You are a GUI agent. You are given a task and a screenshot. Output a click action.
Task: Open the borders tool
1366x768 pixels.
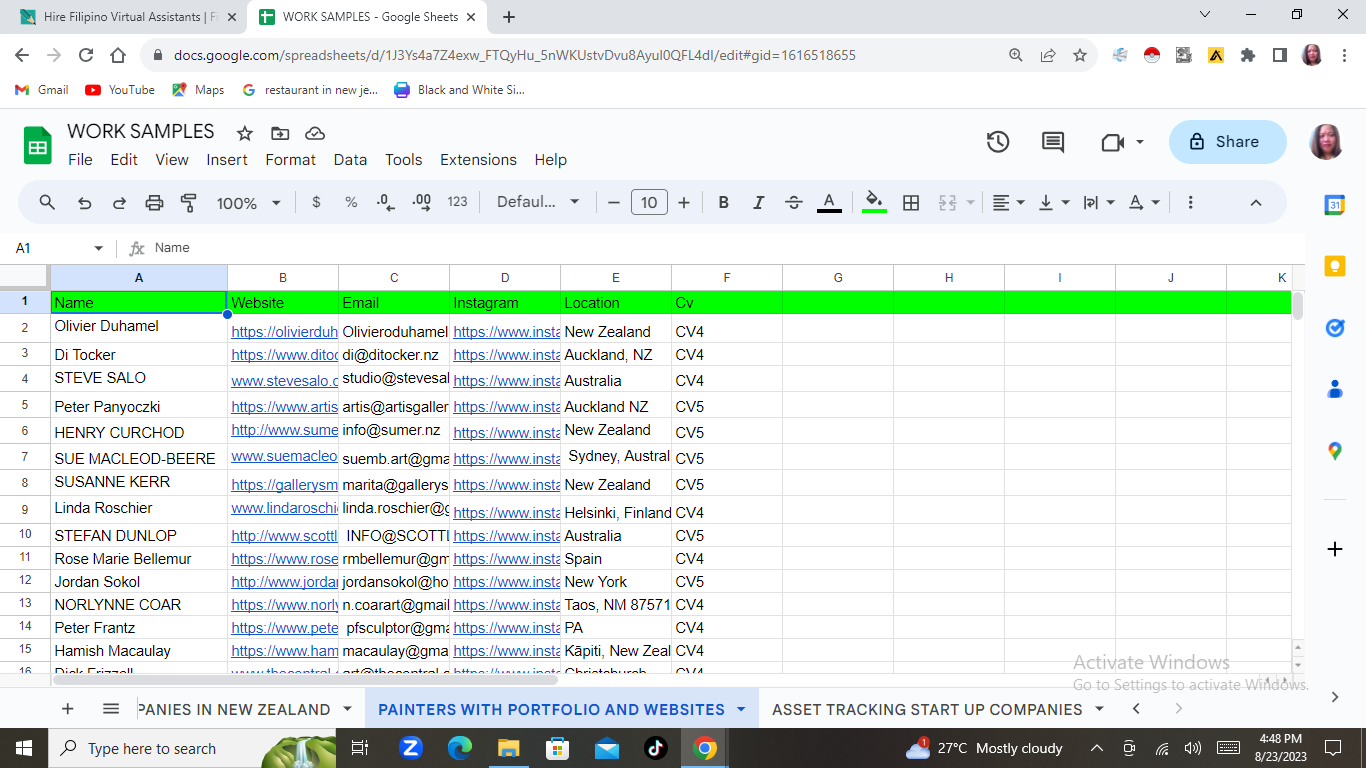pos(911,202)
